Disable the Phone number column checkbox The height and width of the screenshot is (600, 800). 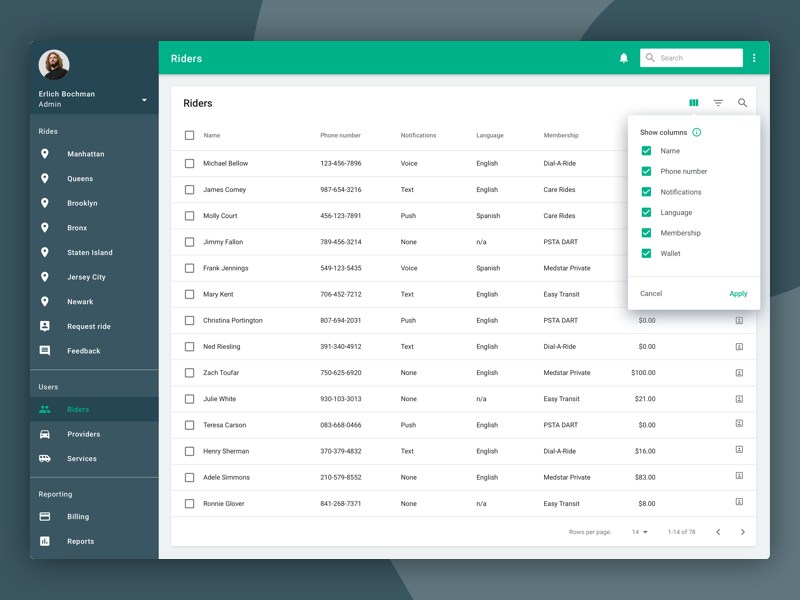point(646,171)
